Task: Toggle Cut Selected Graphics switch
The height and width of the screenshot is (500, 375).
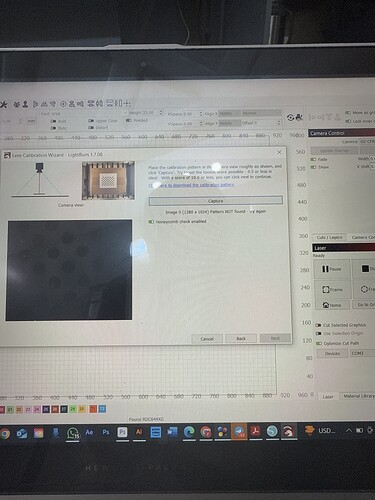Action: pos(318,325)
